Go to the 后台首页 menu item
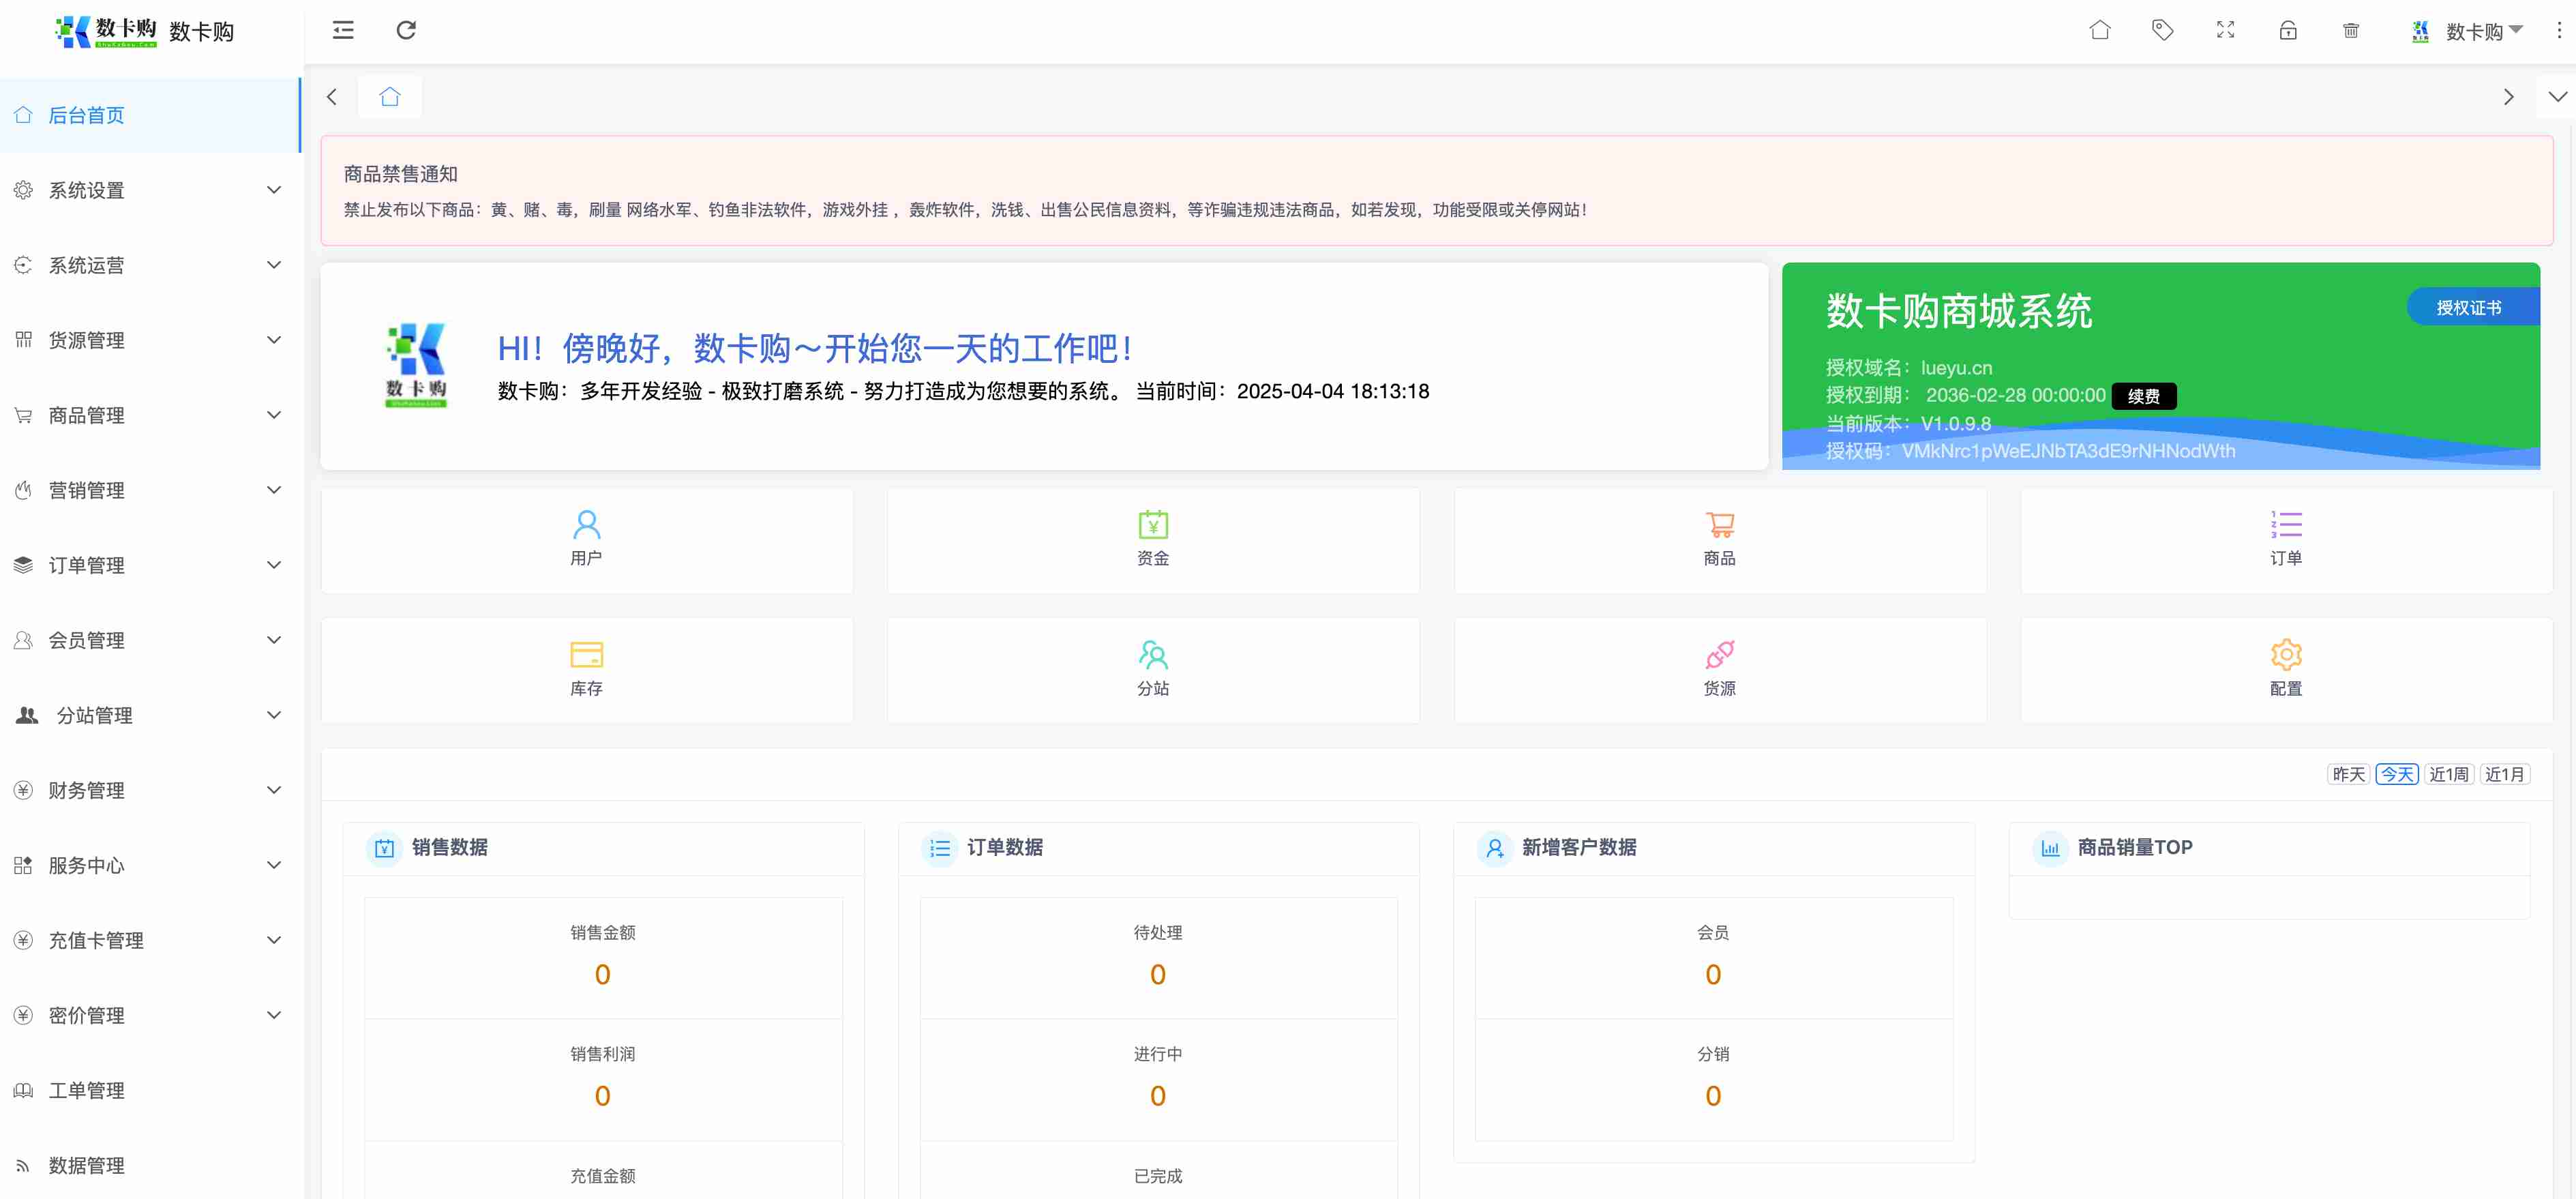This screenshot has width=2576, height=1199. click(x=87, y=115)
